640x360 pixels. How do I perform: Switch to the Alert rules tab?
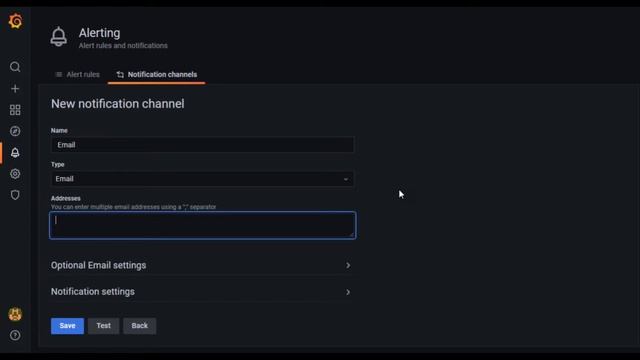[78, 75]
